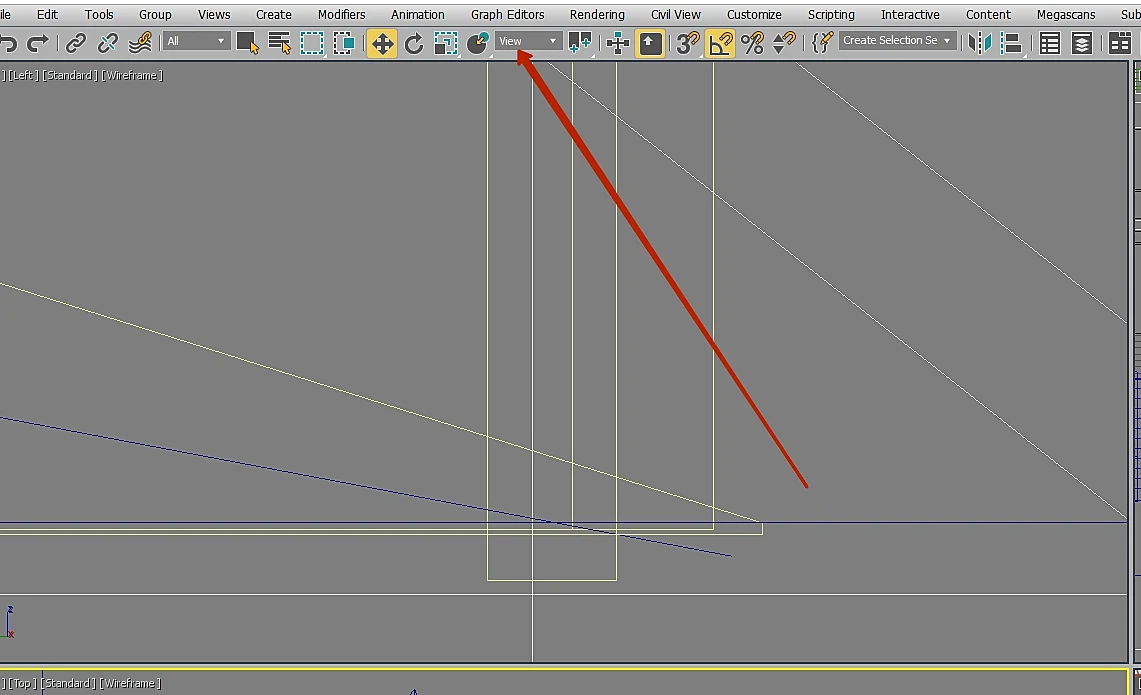Toggle Layer Explorer icon
Image resolution: width=1141 pixels, height=695 pixels.
pos(1082,44)
